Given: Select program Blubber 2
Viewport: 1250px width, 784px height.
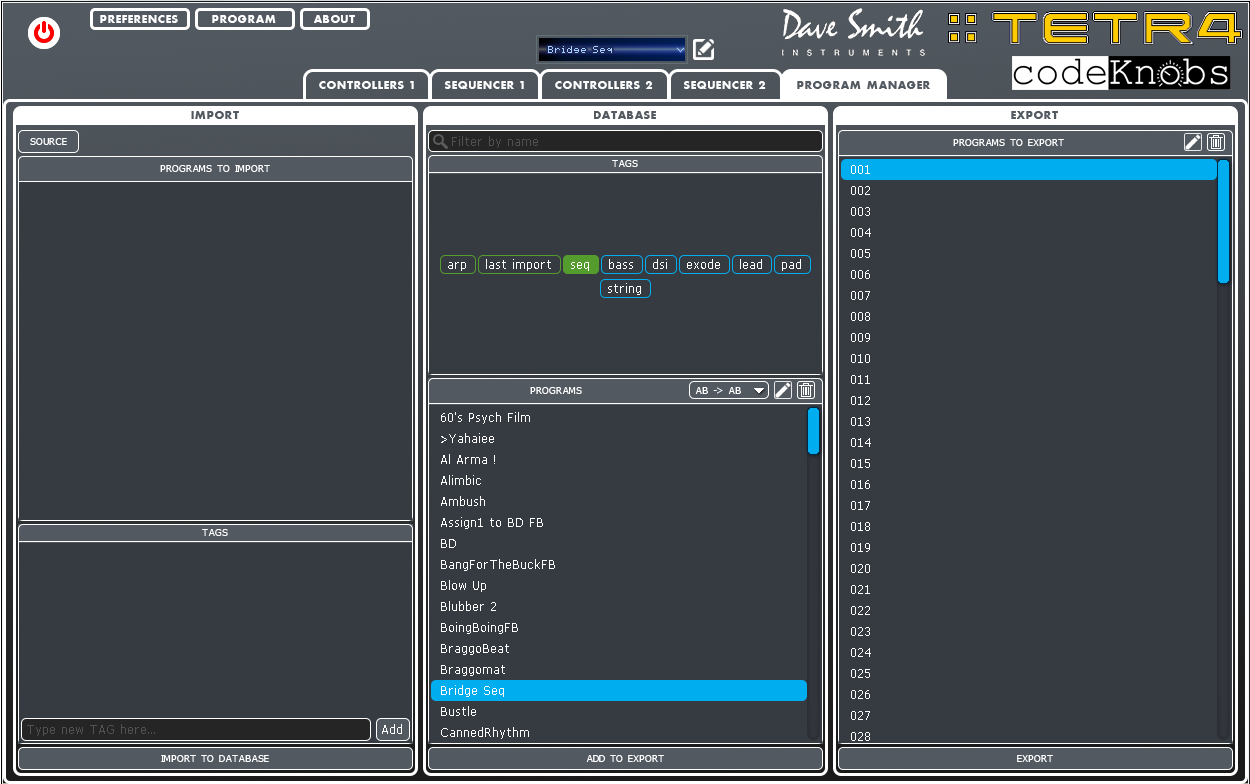Looking at the screenshot, I should point(619,607).
